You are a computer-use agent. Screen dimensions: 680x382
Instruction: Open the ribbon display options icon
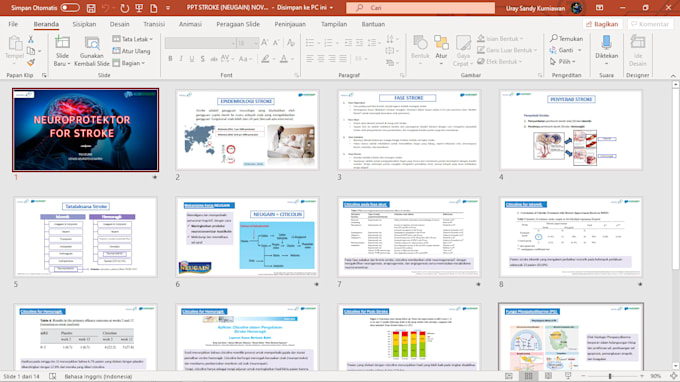pyautogui.click(x=599, y=8)
